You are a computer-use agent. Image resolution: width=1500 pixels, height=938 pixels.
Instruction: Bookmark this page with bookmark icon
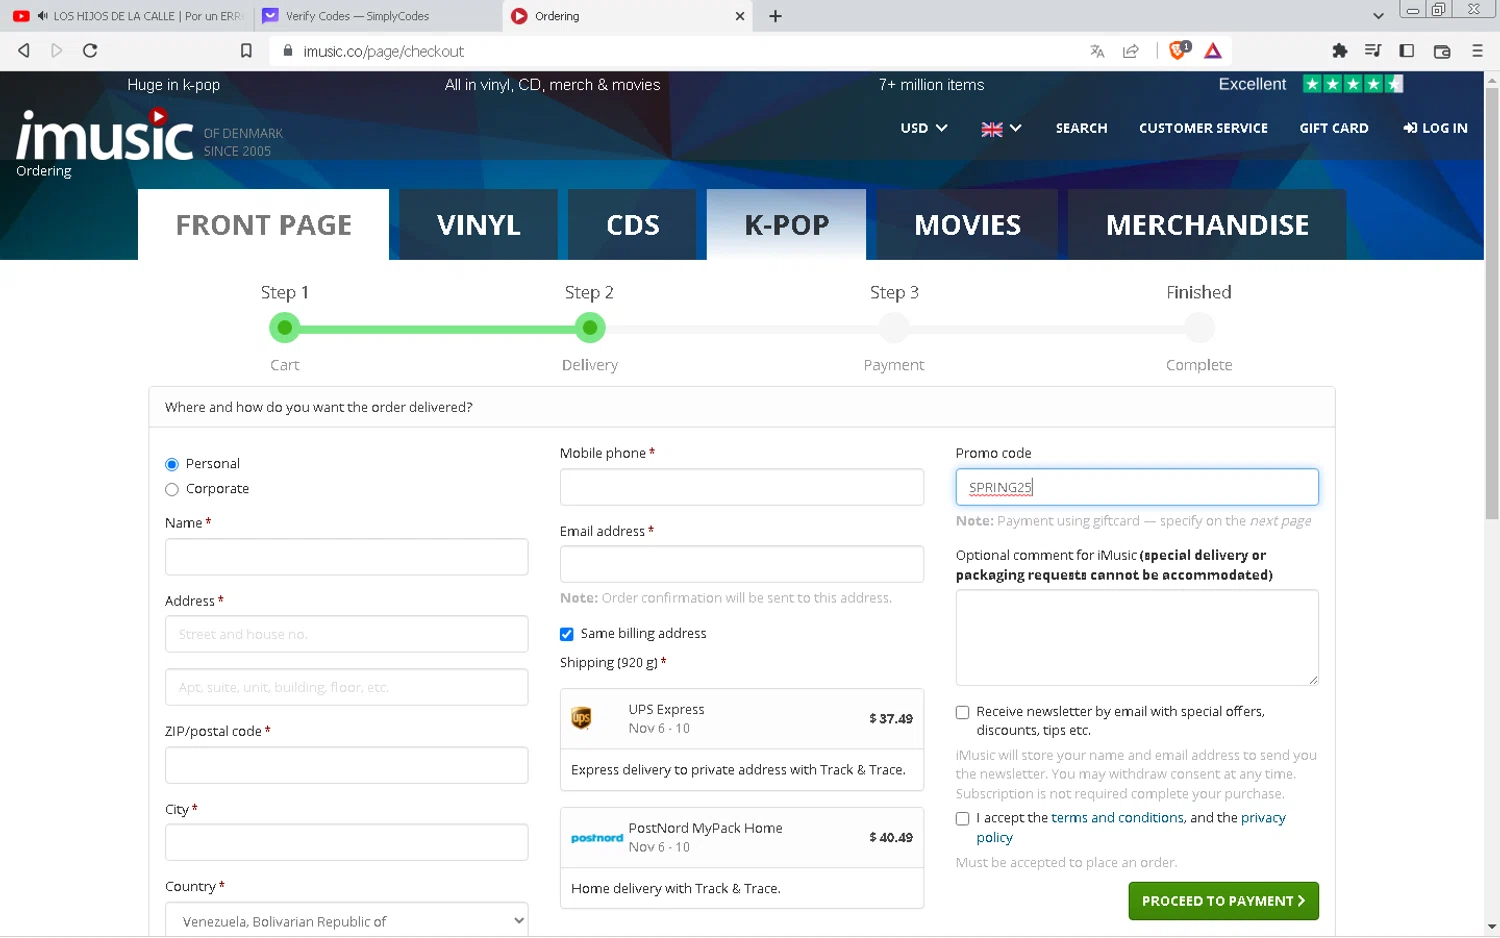coord(246,51)
